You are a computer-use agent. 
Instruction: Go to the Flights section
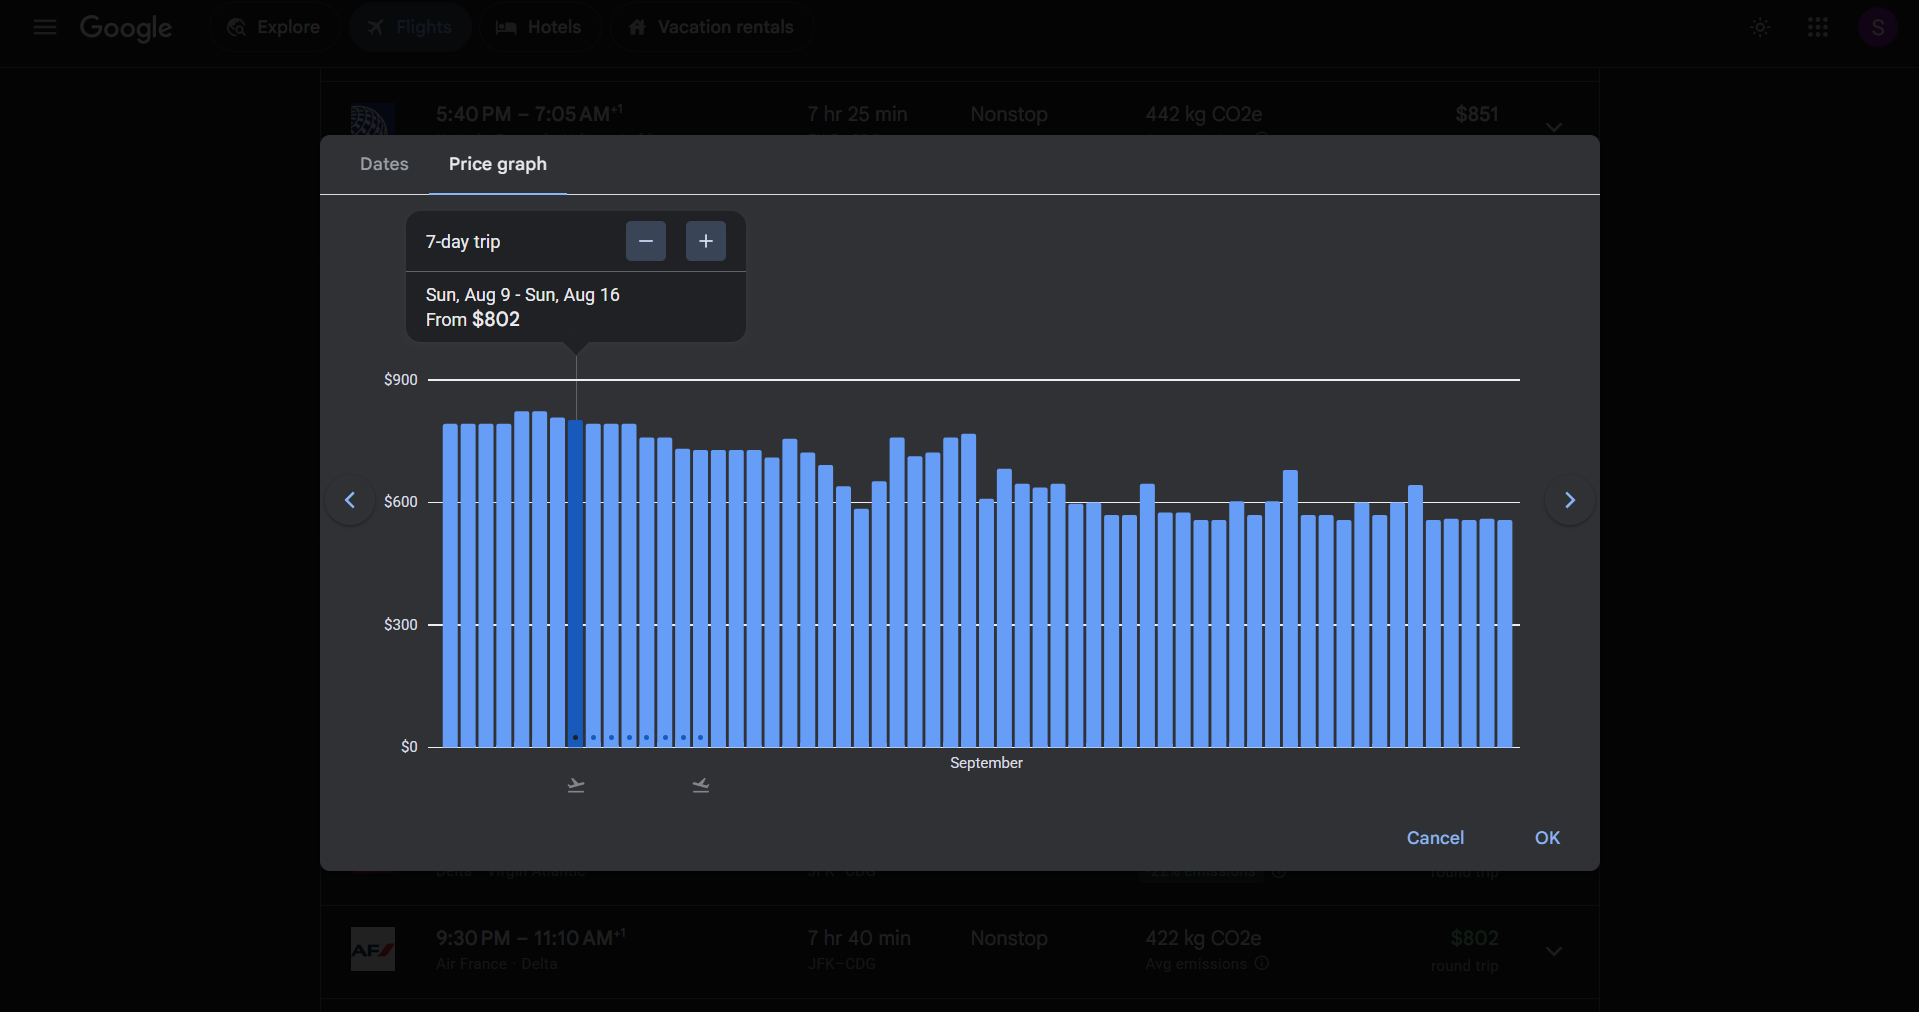(410, 27)
